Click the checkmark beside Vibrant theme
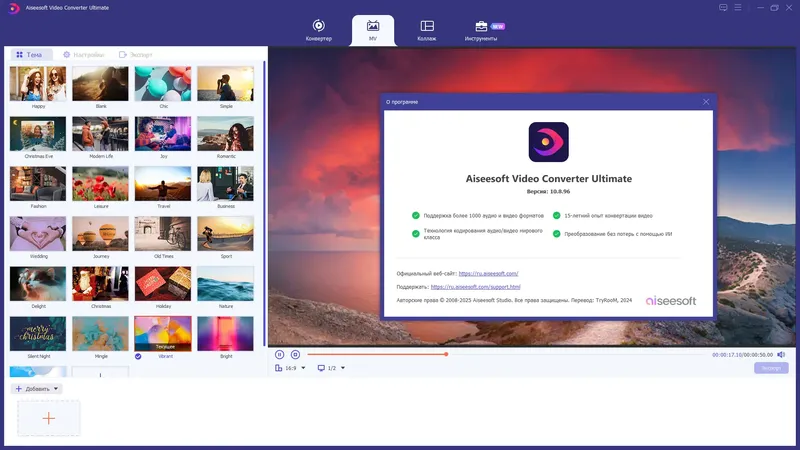This screenshot has height=450, width=800. (x=138, y=356)
